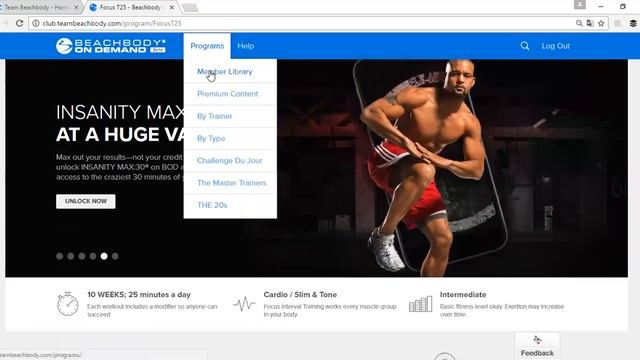Restore down the browser window

[x=623, y=6]
